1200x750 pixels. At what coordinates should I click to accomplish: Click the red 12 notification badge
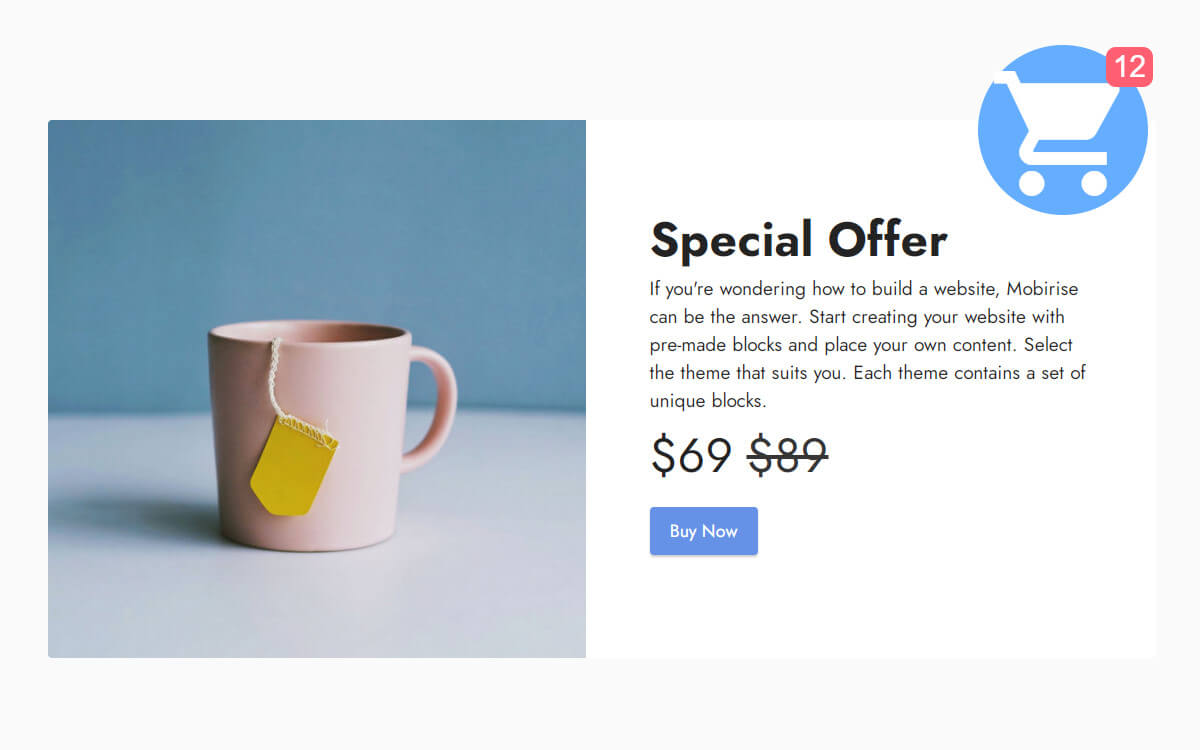(1129, 67)
